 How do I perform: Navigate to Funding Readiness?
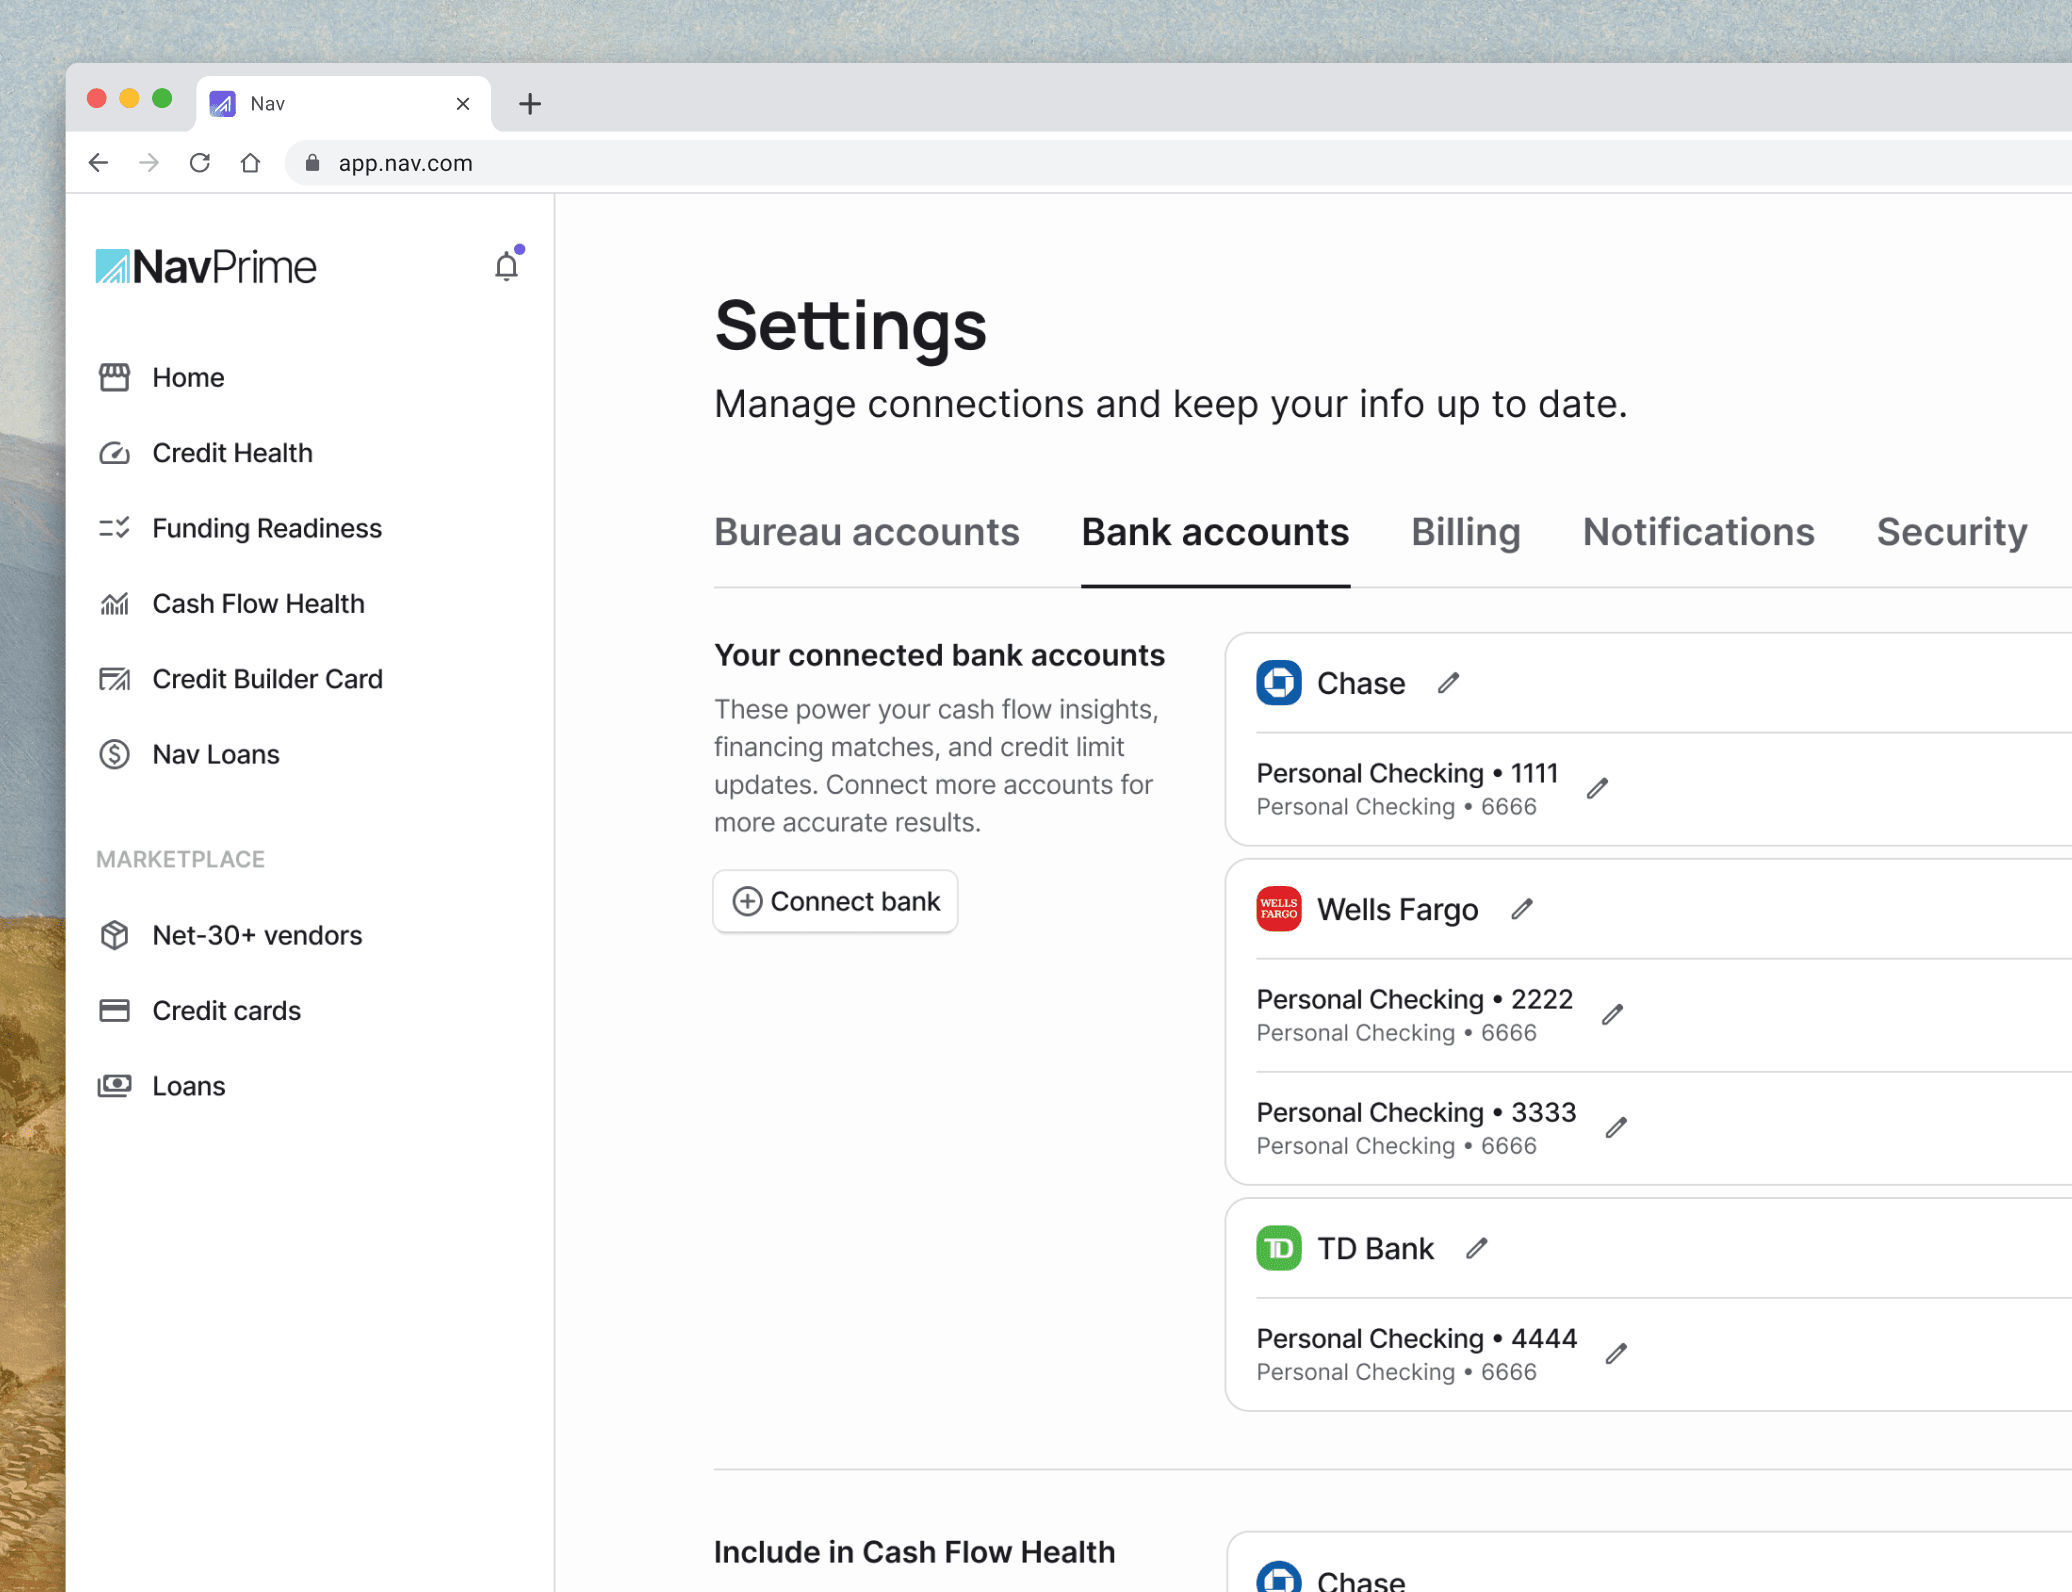[267, 528]
